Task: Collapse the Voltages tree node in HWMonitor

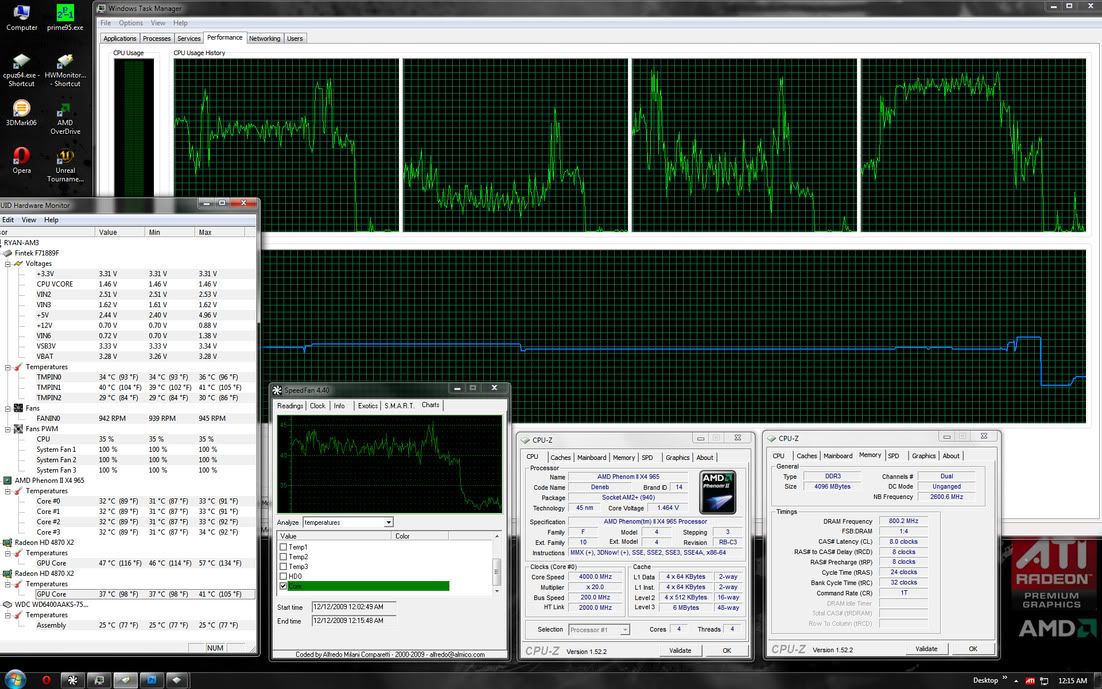Action: pos(7,263)
